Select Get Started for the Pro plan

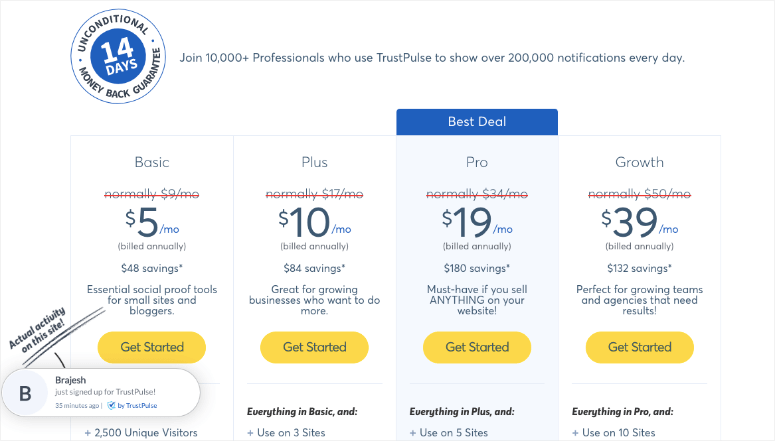(x=477, y=347)
